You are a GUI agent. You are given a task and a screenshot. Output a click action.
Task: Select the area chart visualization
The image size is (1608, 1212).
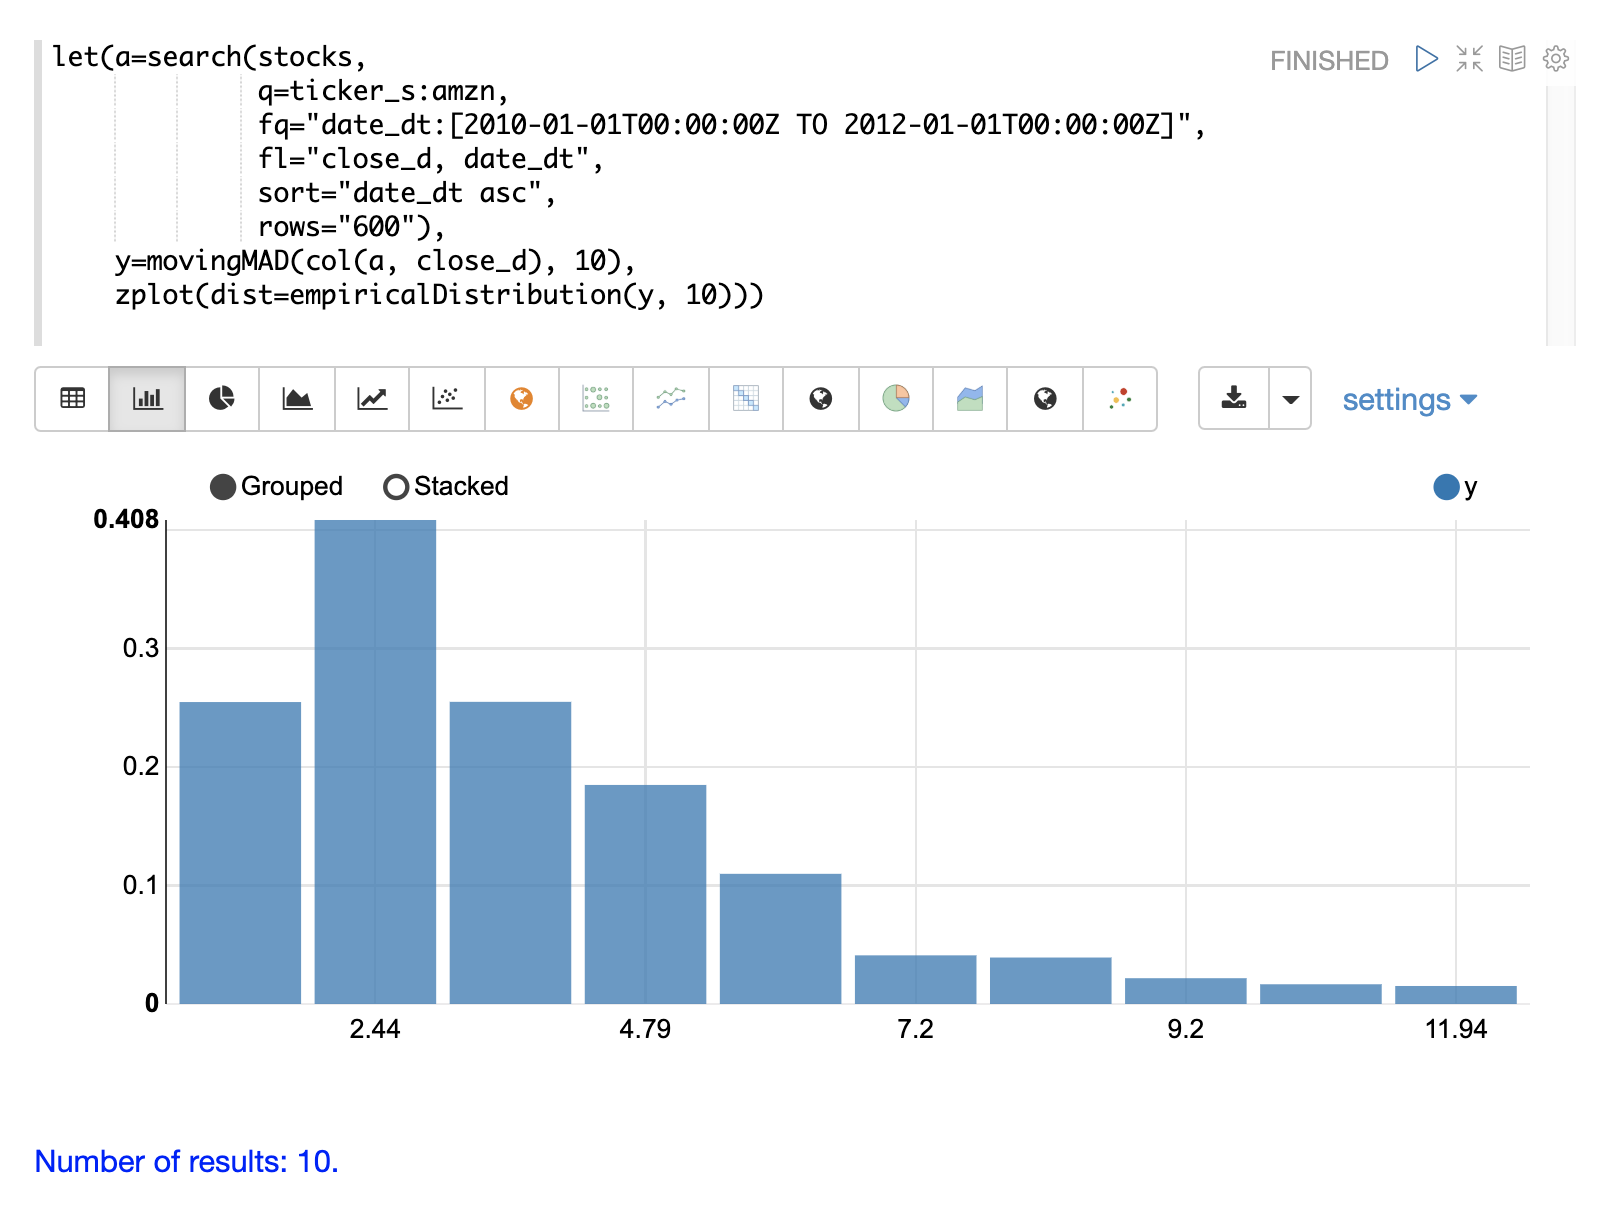coord(297,399)
